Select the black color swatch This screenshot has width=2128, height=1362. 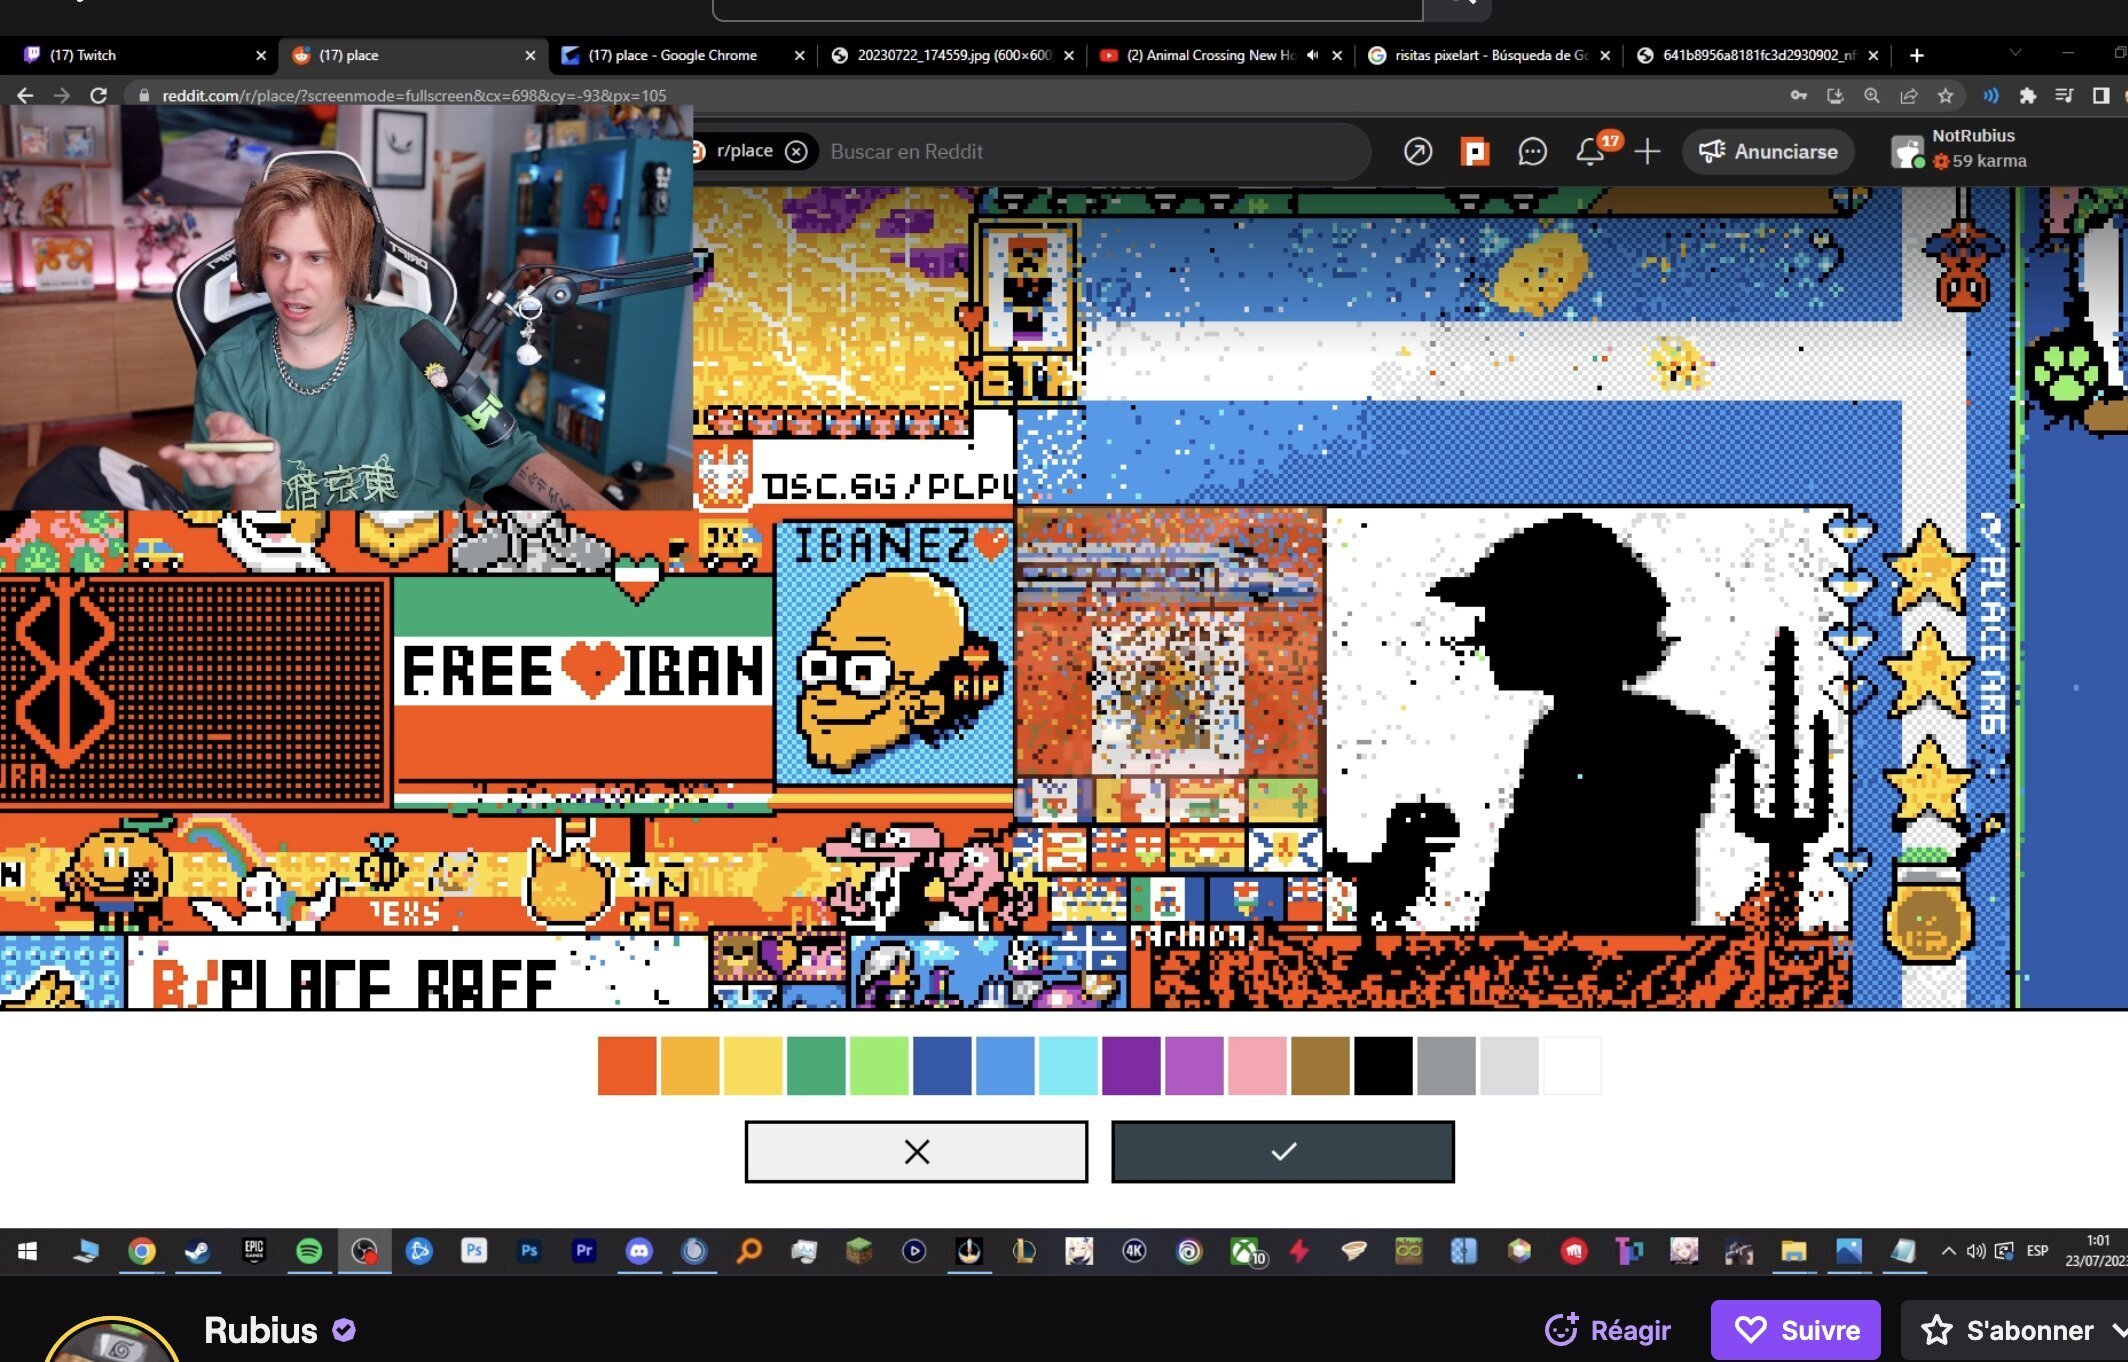(x=1383, y=1066)
